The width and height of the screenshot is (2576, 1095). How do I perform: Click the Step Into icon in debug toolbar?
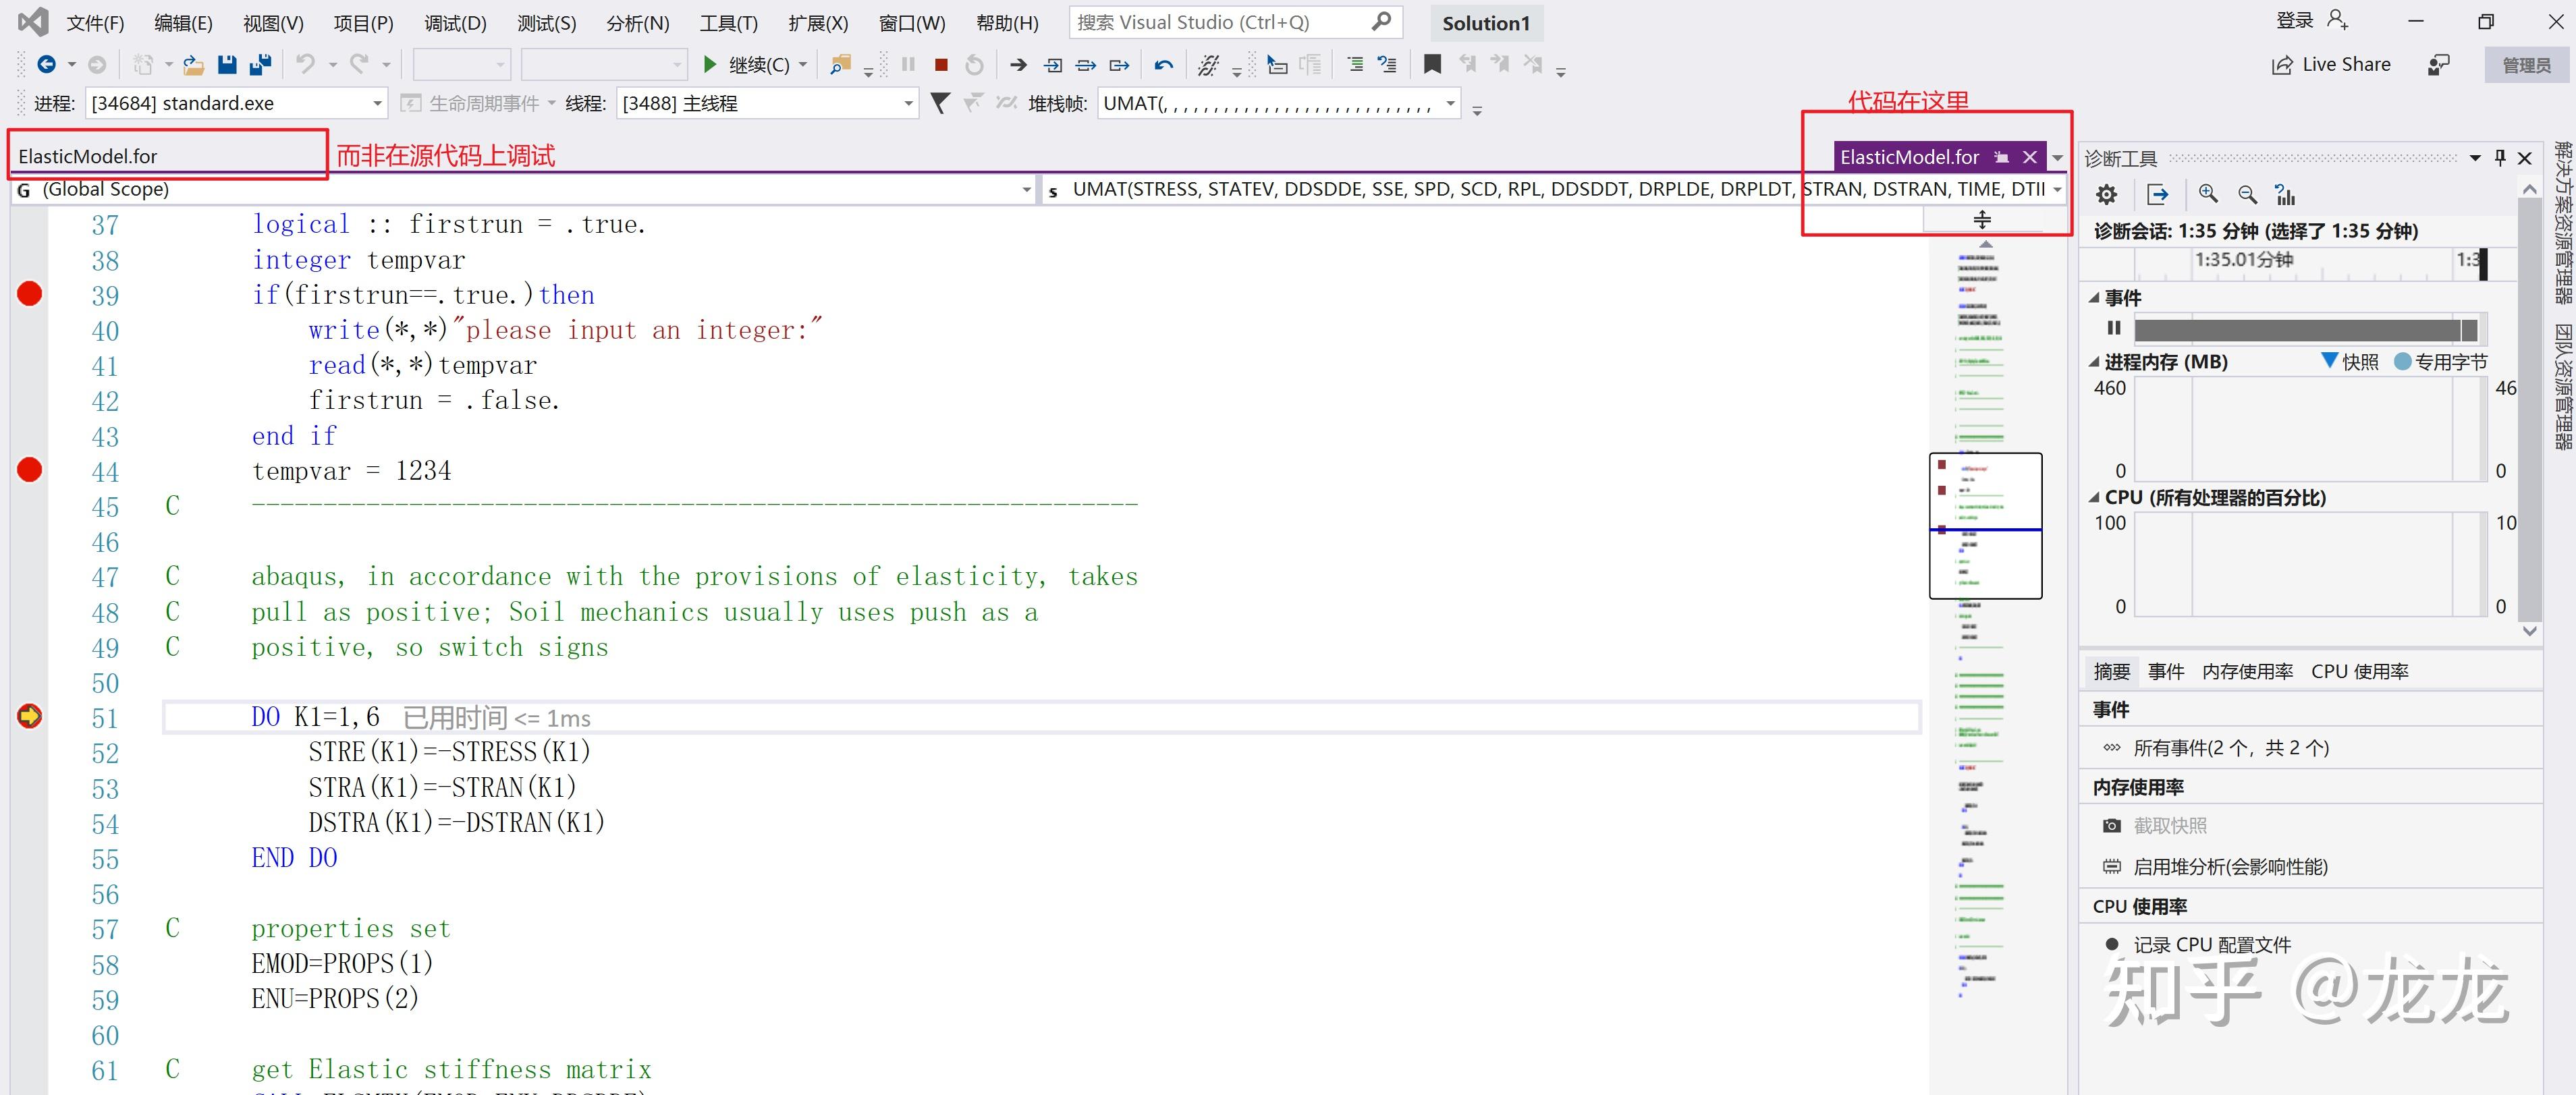point(1053,65)
